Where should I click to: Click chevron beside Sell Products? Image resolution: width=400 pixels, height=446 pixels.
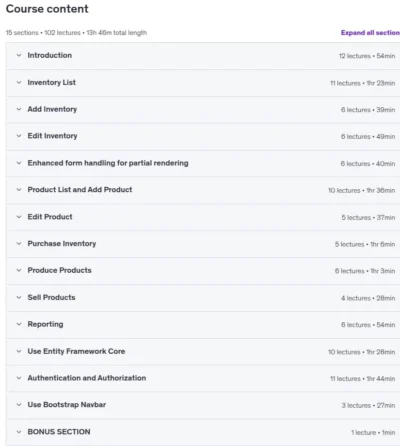(x=19, y=297)
